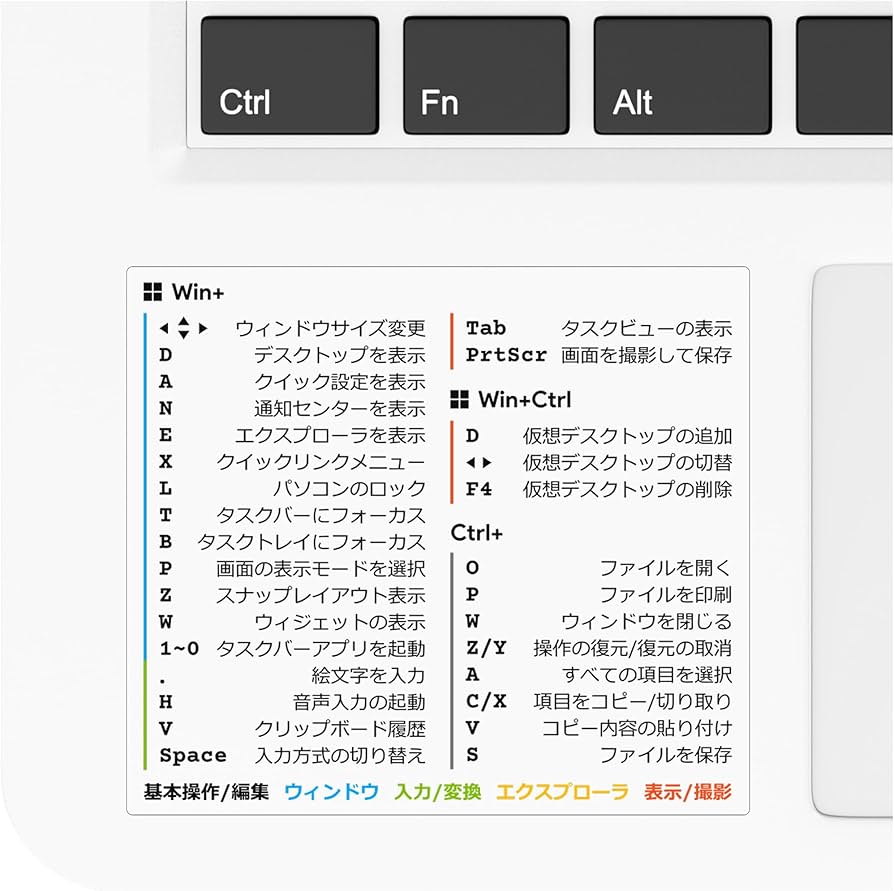Click the Windows logo beside "Win+" heading

click(x=152, y=291)
